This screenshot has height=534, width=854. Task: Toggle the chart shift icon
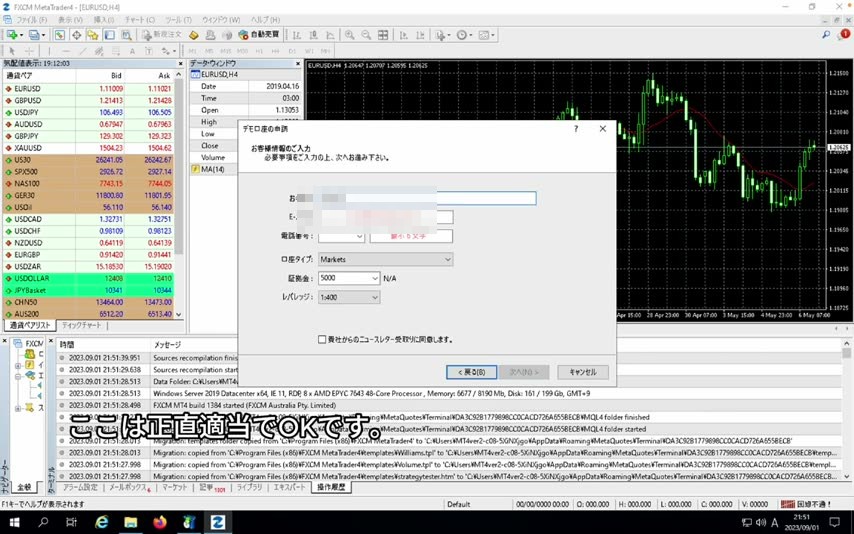[420, 35]
